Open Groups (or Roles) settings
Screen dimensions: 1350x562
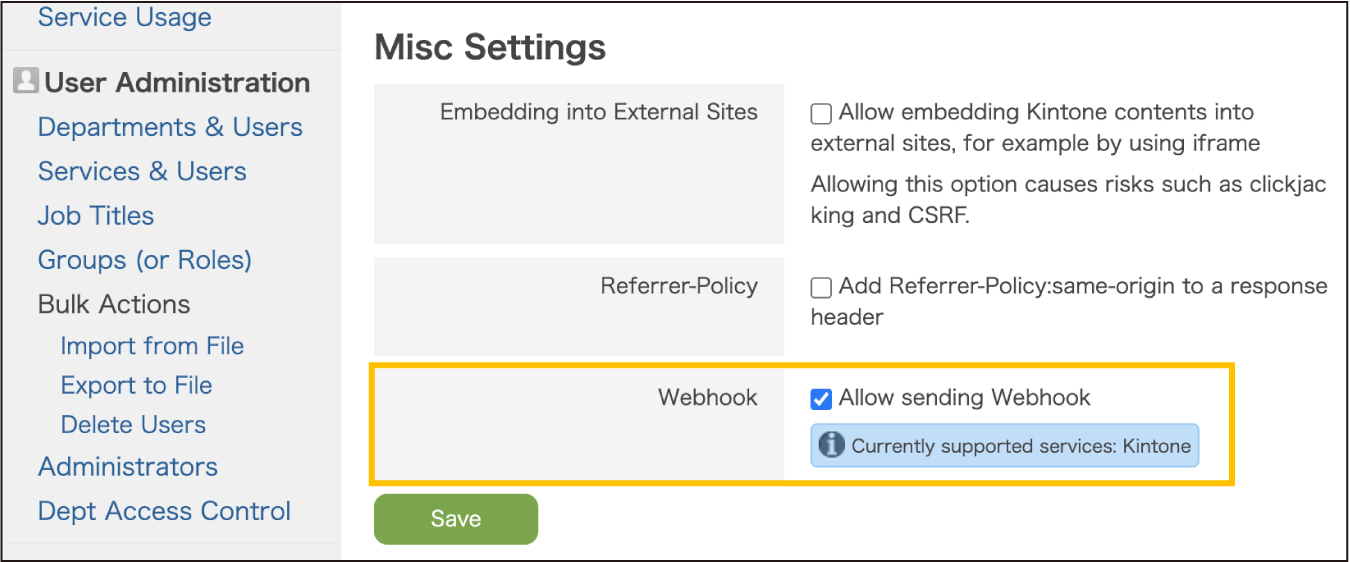click(x=145, y=260)
